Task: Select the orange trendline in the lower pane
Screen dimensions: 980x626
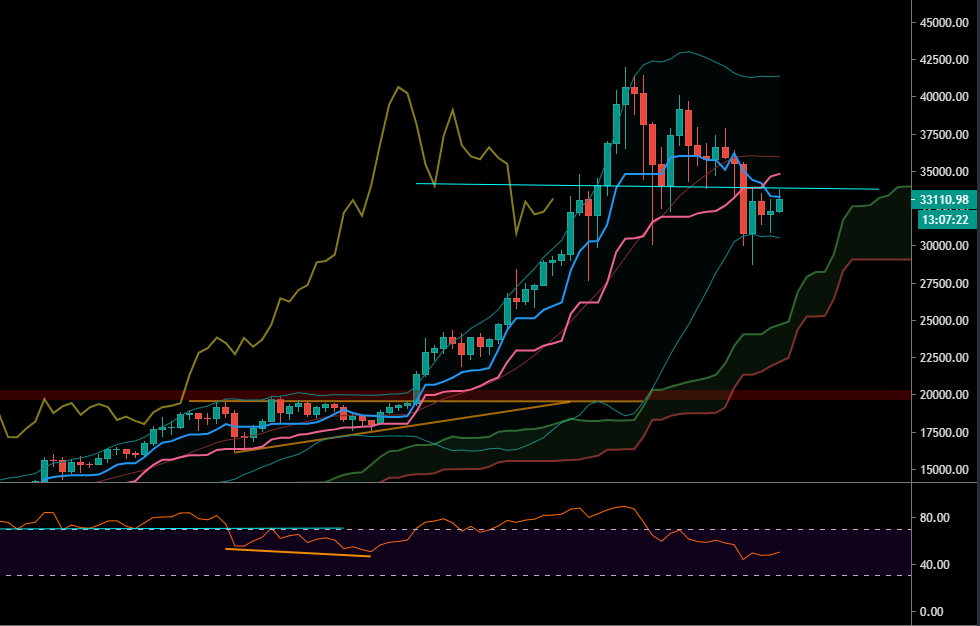Action: tap(300, 550)
